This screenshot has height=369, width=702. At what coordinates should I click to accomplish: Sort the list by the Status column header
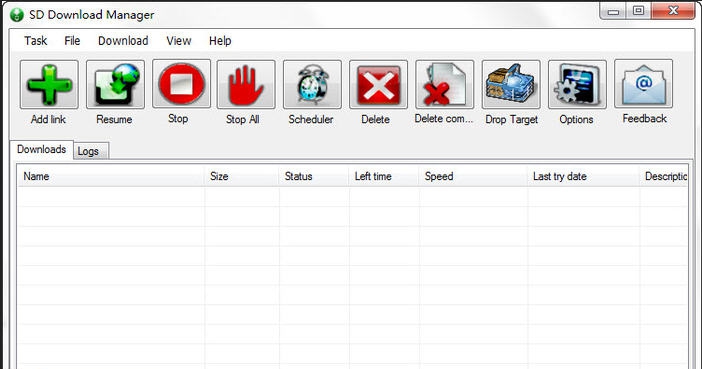tap(314, 176)
